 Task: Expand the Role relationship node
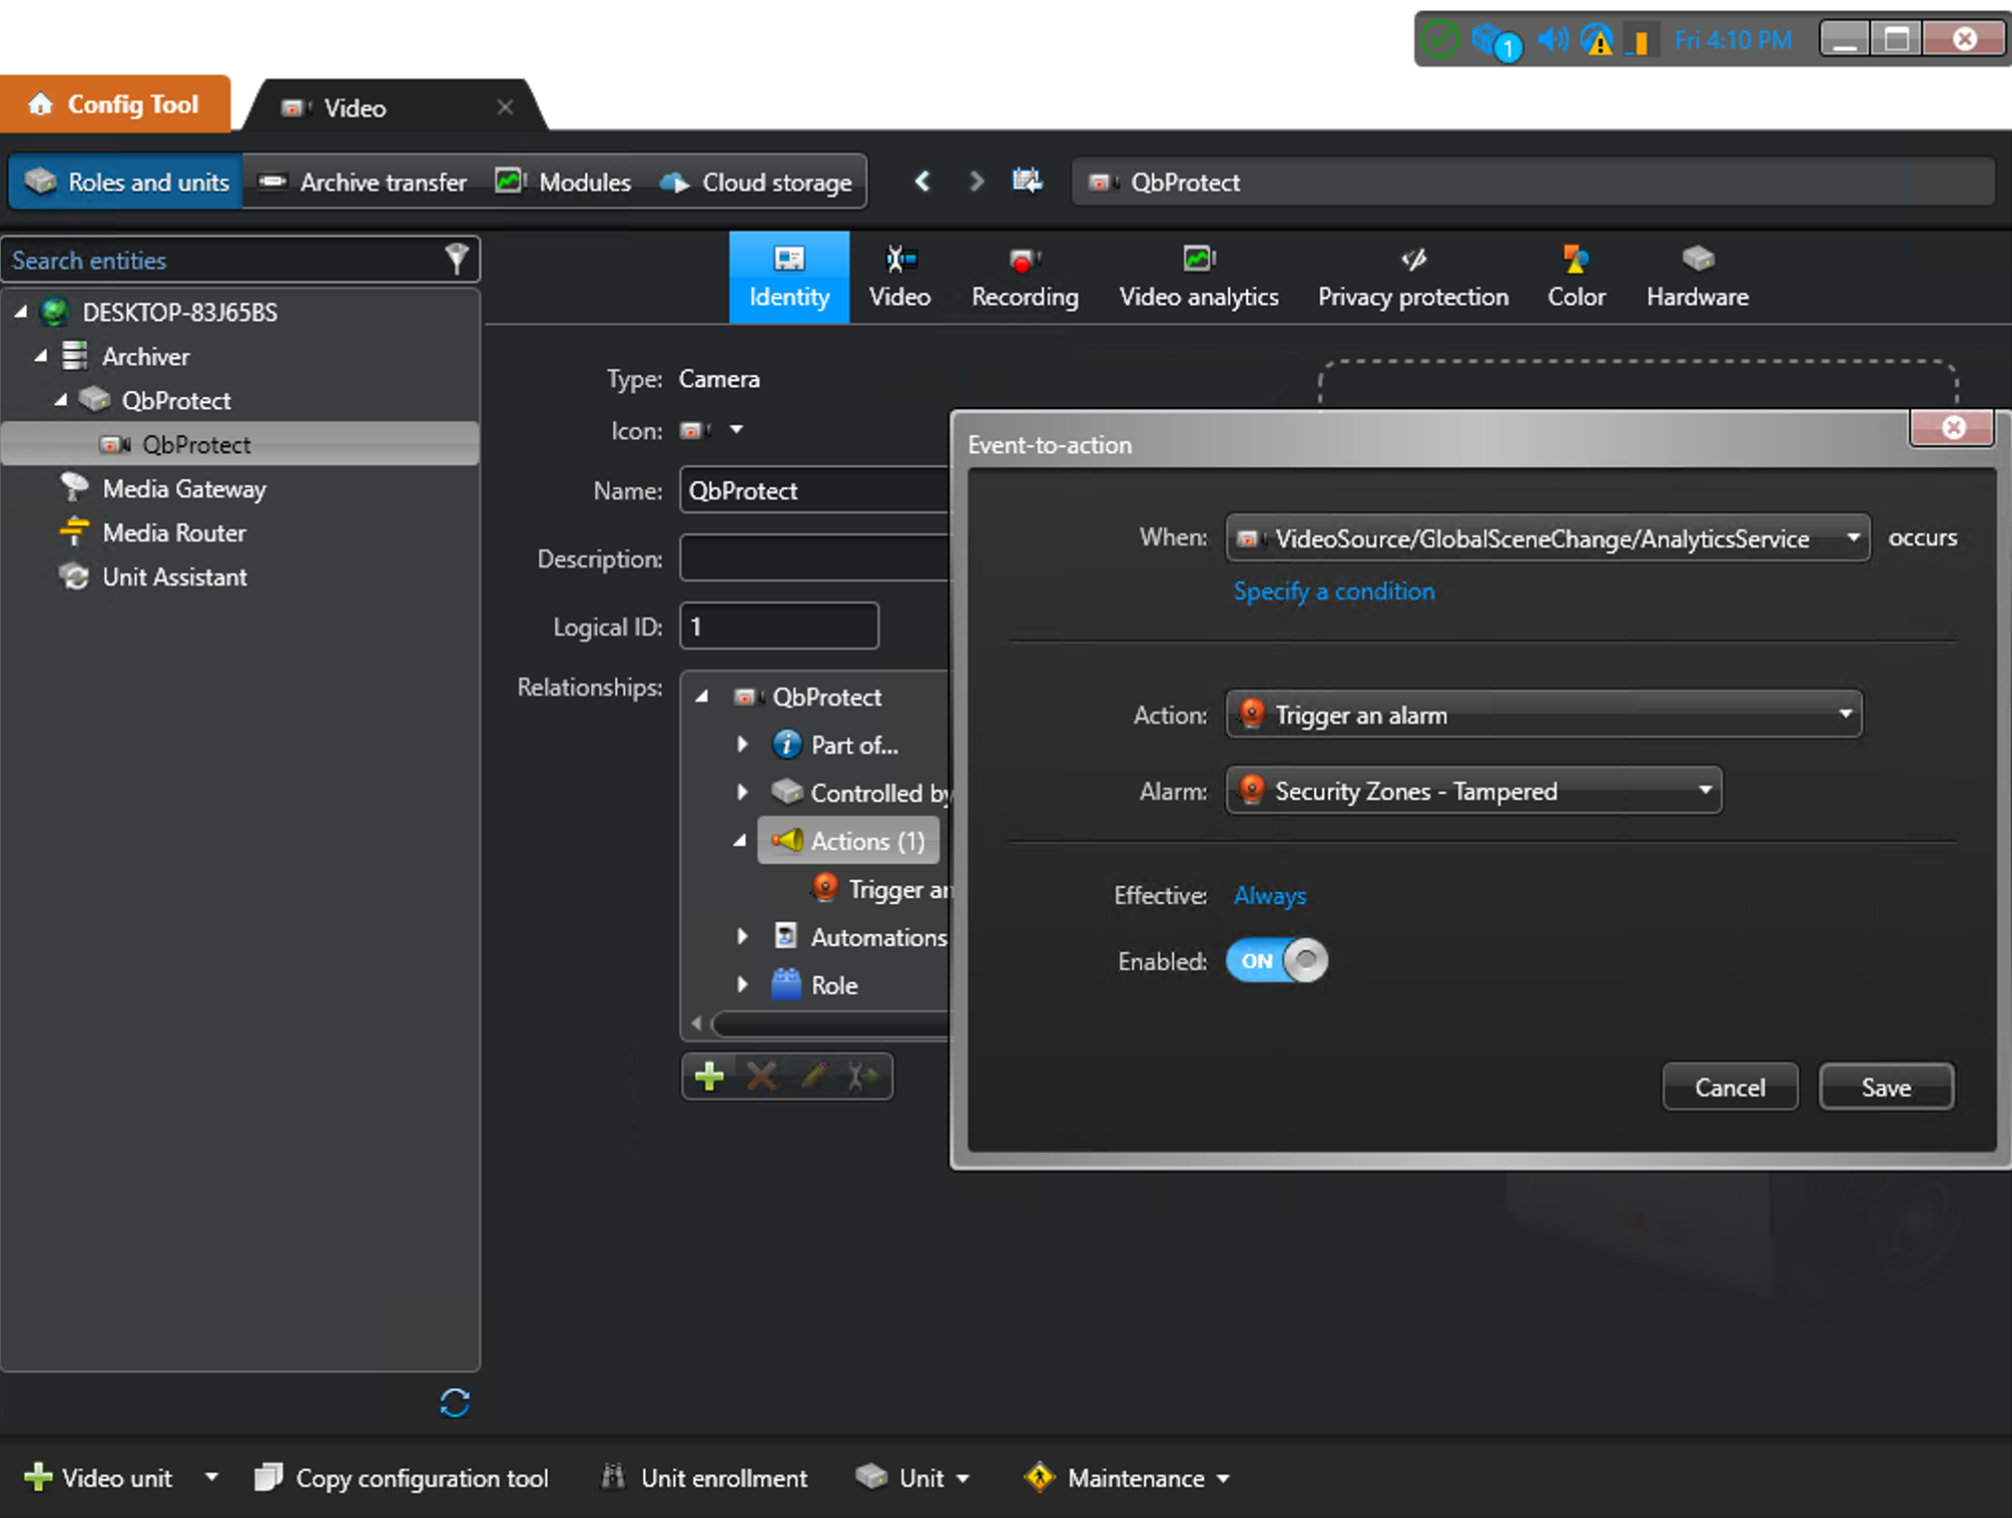coord(742,984)
